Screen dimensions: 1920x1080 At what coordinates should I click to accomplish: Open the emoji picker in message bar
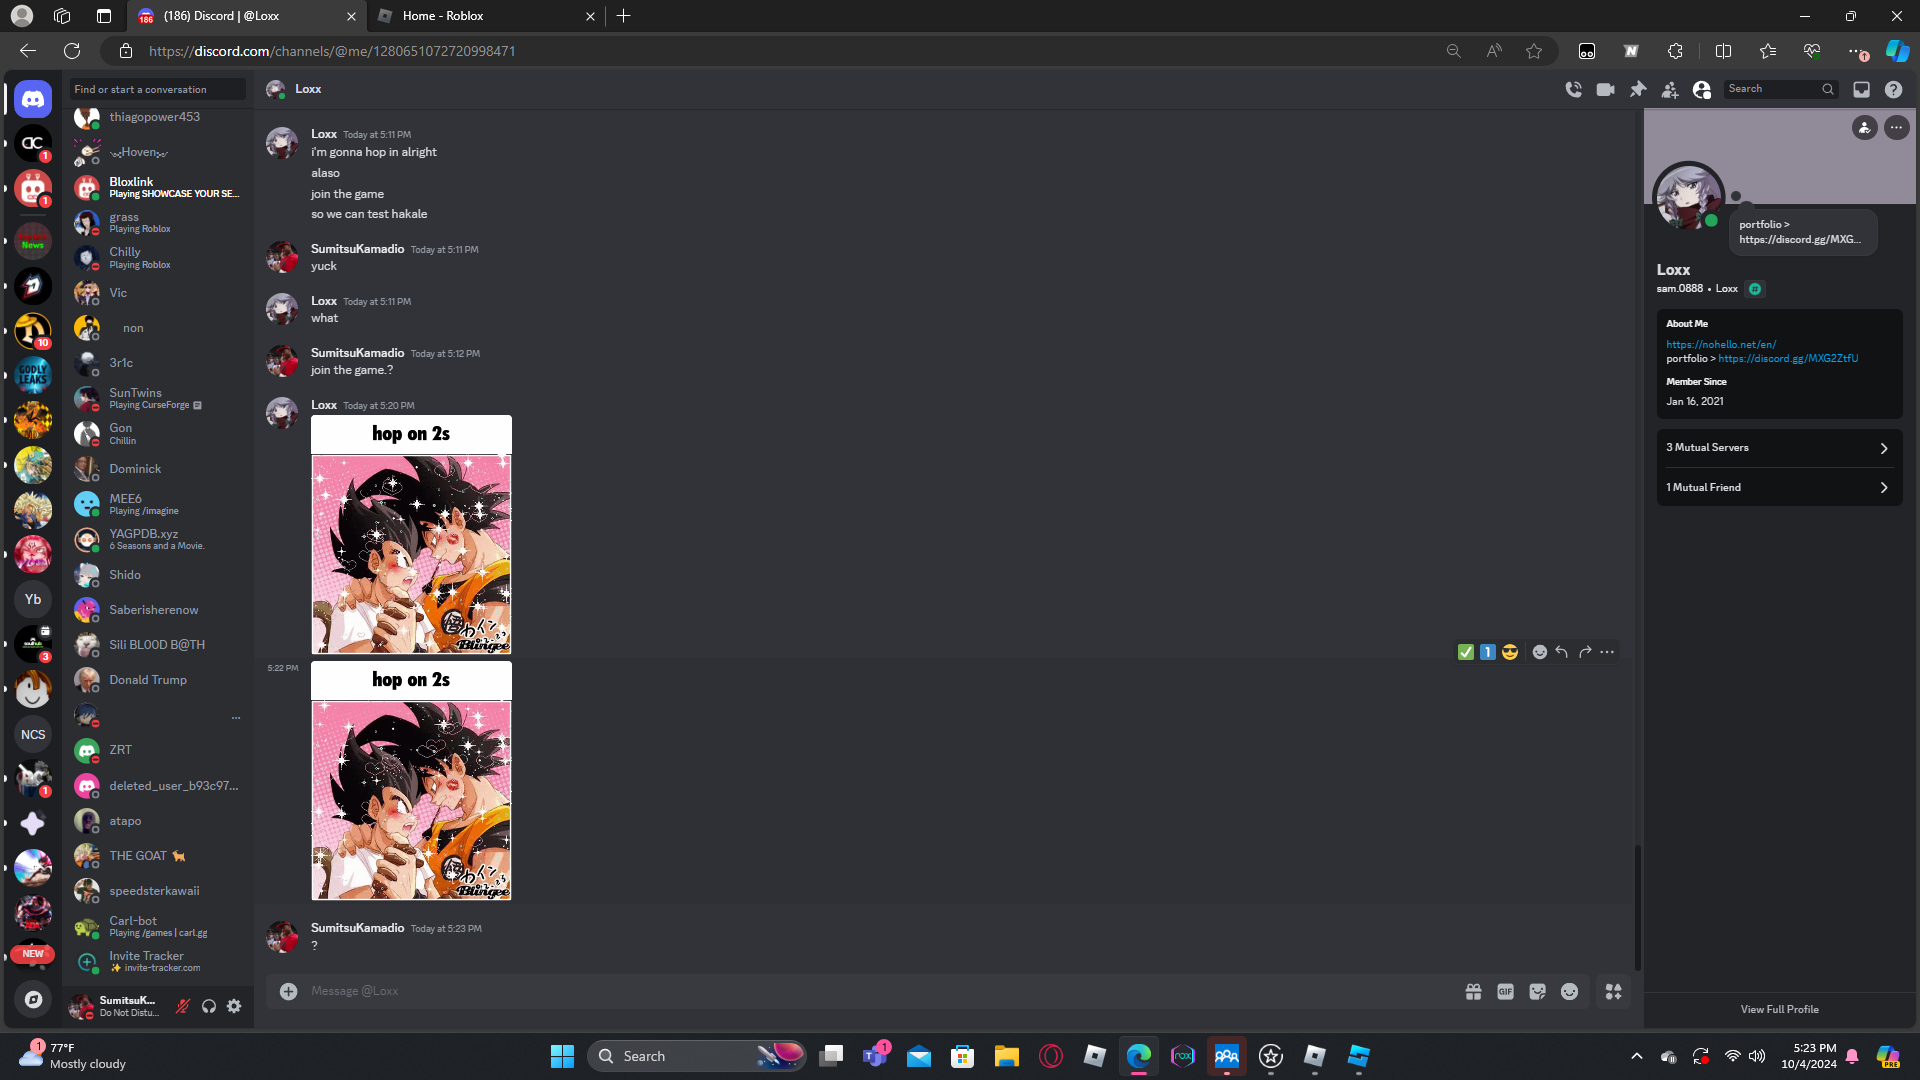tap(1569, 991)
